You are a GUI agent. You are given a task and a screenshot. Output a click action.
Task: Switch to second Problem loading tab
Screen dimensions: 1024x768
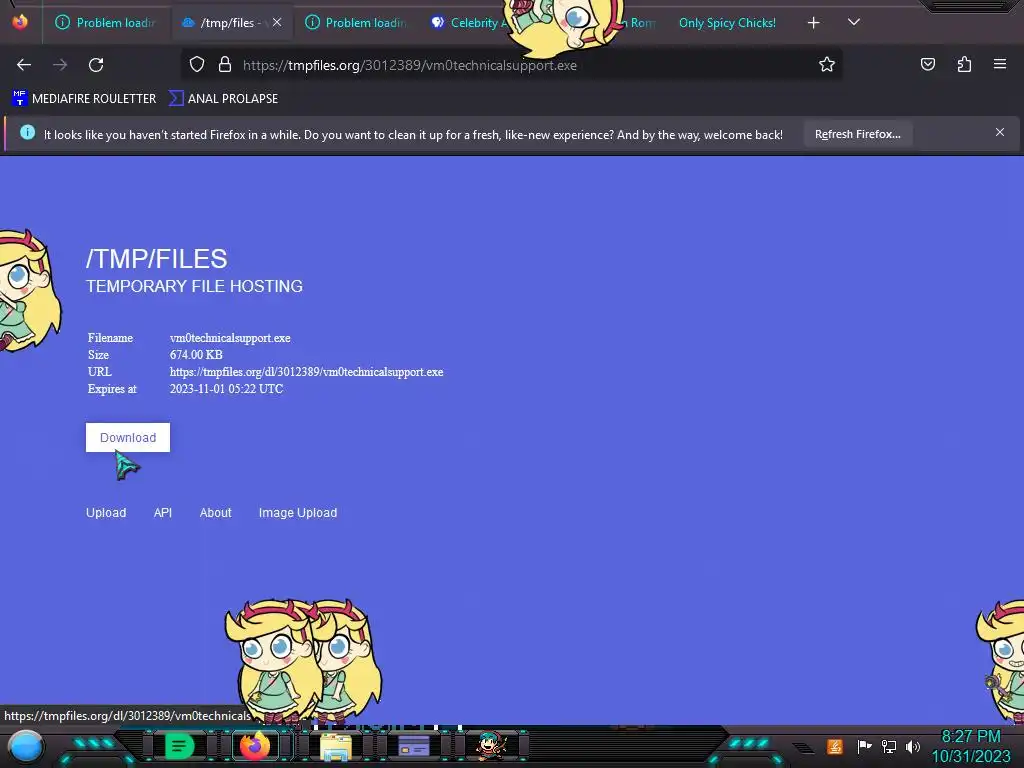pos(356,23)
